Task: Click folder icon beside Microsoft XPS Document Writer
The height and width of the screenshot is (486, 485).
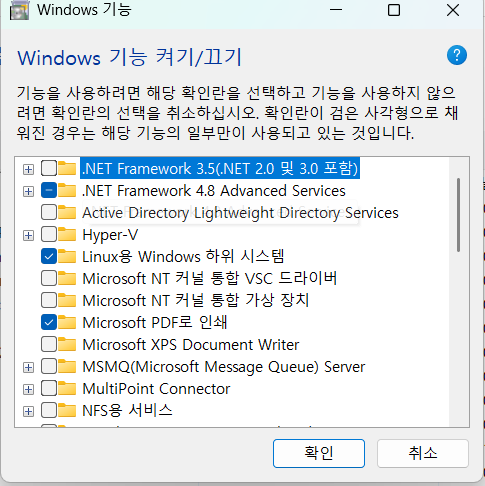Action: [x=67, y=345]
